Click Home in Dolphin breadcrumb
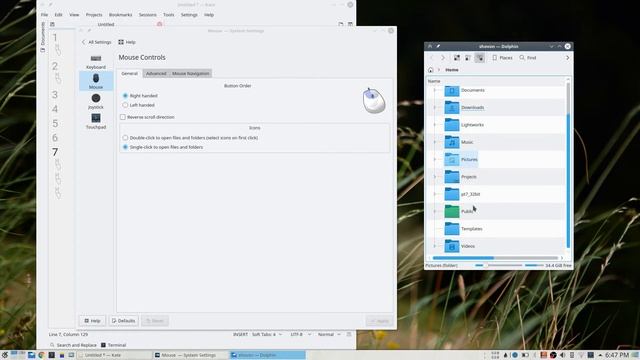Viewport: 640px width, 360px height. click(452, 70)
